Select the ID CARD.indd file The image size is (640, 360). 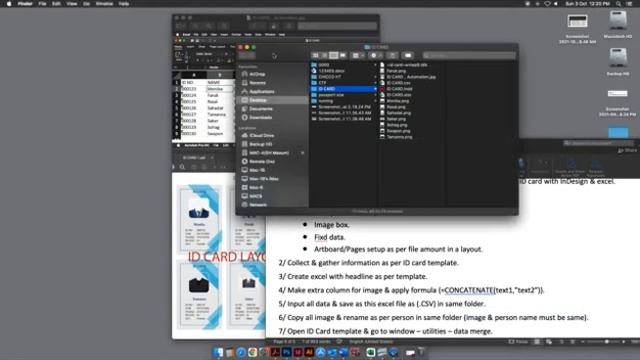[399, 89]
